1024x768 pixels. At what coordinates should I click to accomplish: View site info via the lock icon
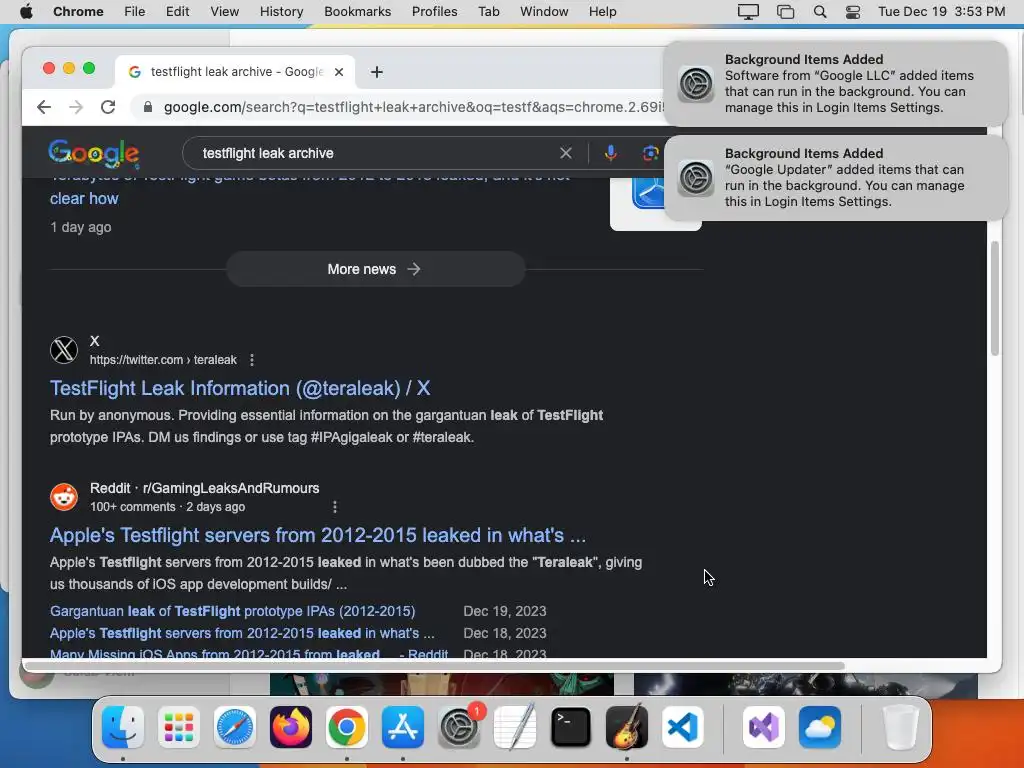click(148, 107)
